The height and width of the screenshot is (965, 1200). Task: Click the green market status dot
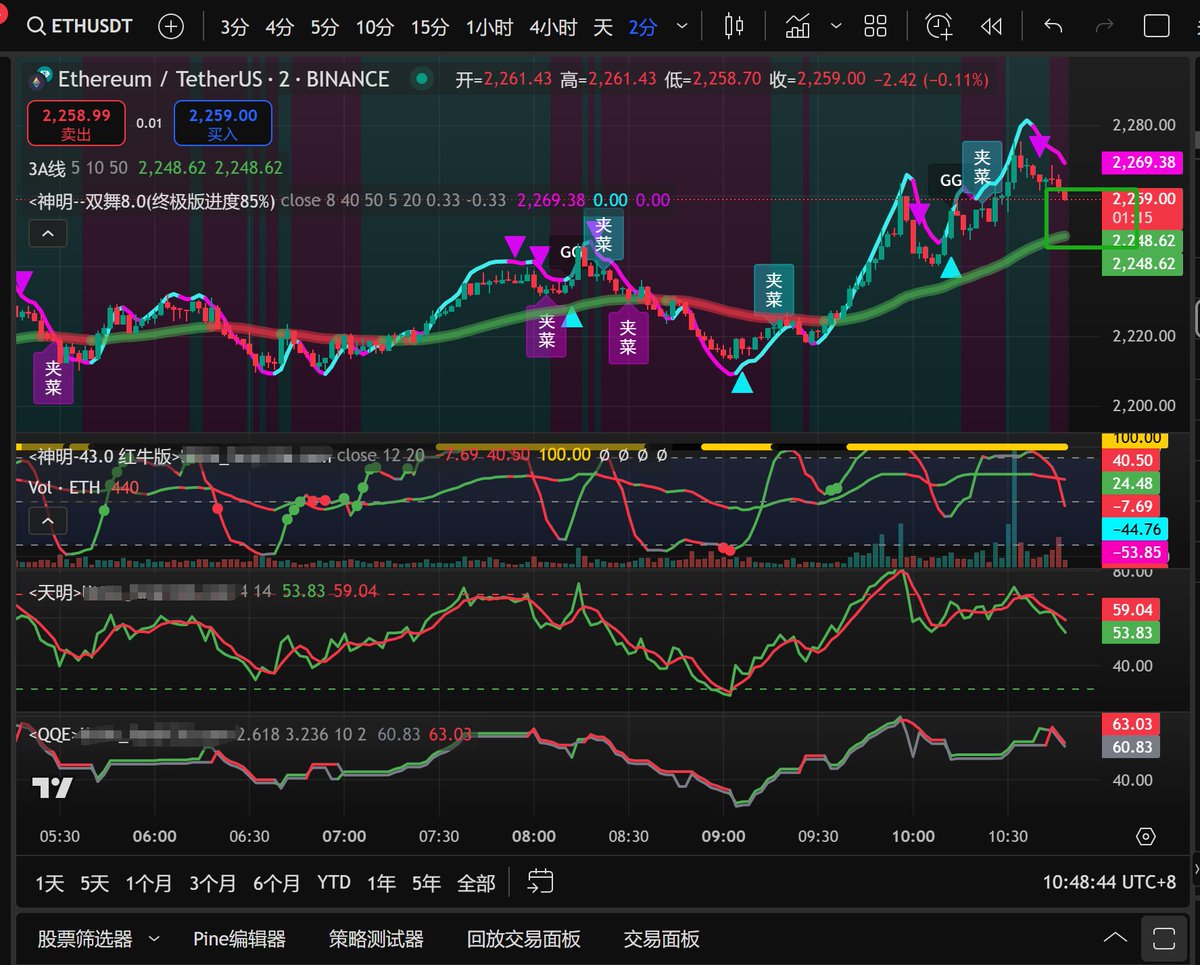[x=422, y=79]
